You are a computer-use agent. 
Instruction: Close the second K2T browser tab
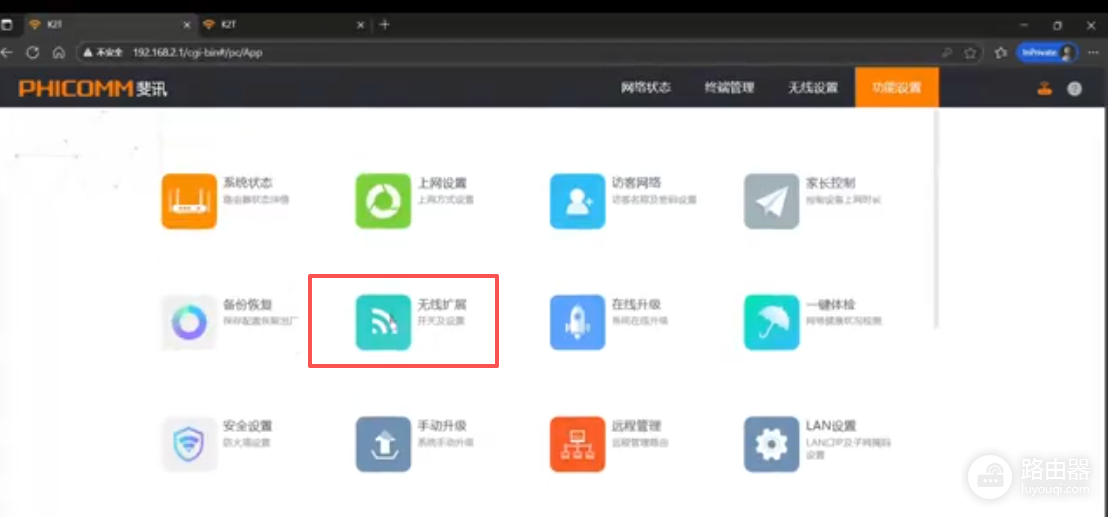[360, 25]
